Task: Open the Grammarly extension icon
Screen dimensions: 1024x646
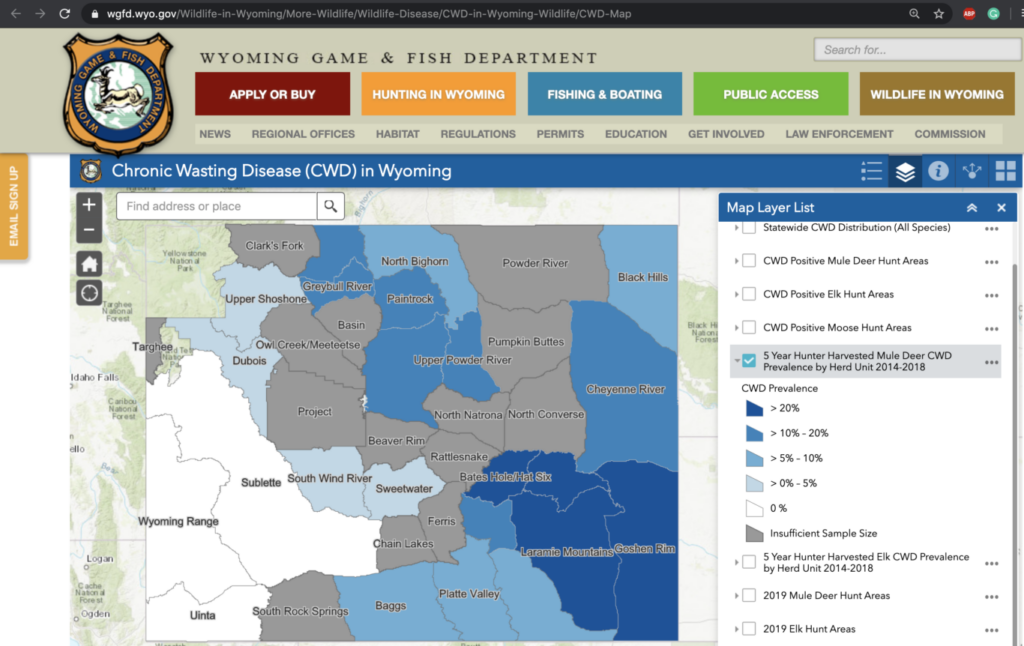Action: [993, 14]
